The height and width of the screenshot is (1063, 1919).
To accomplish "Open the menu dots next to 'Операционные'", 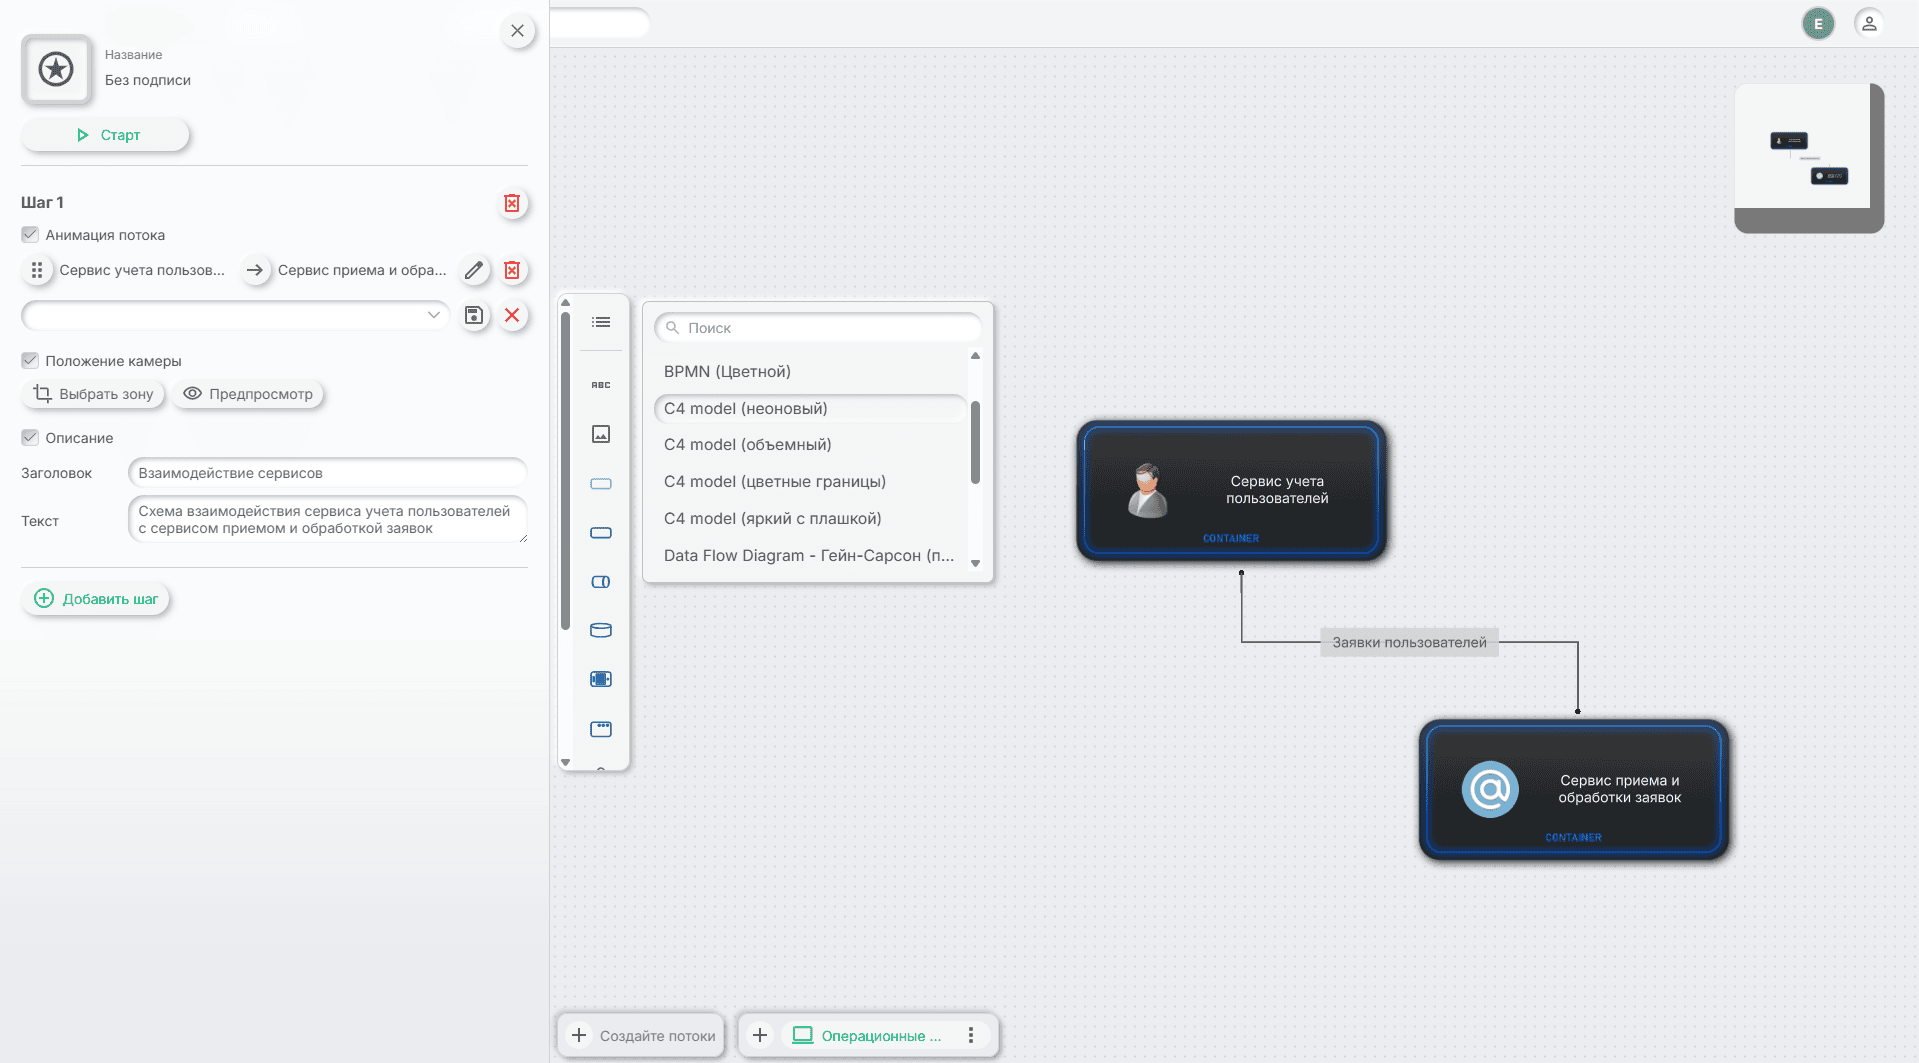I will tap(971, 1035).
